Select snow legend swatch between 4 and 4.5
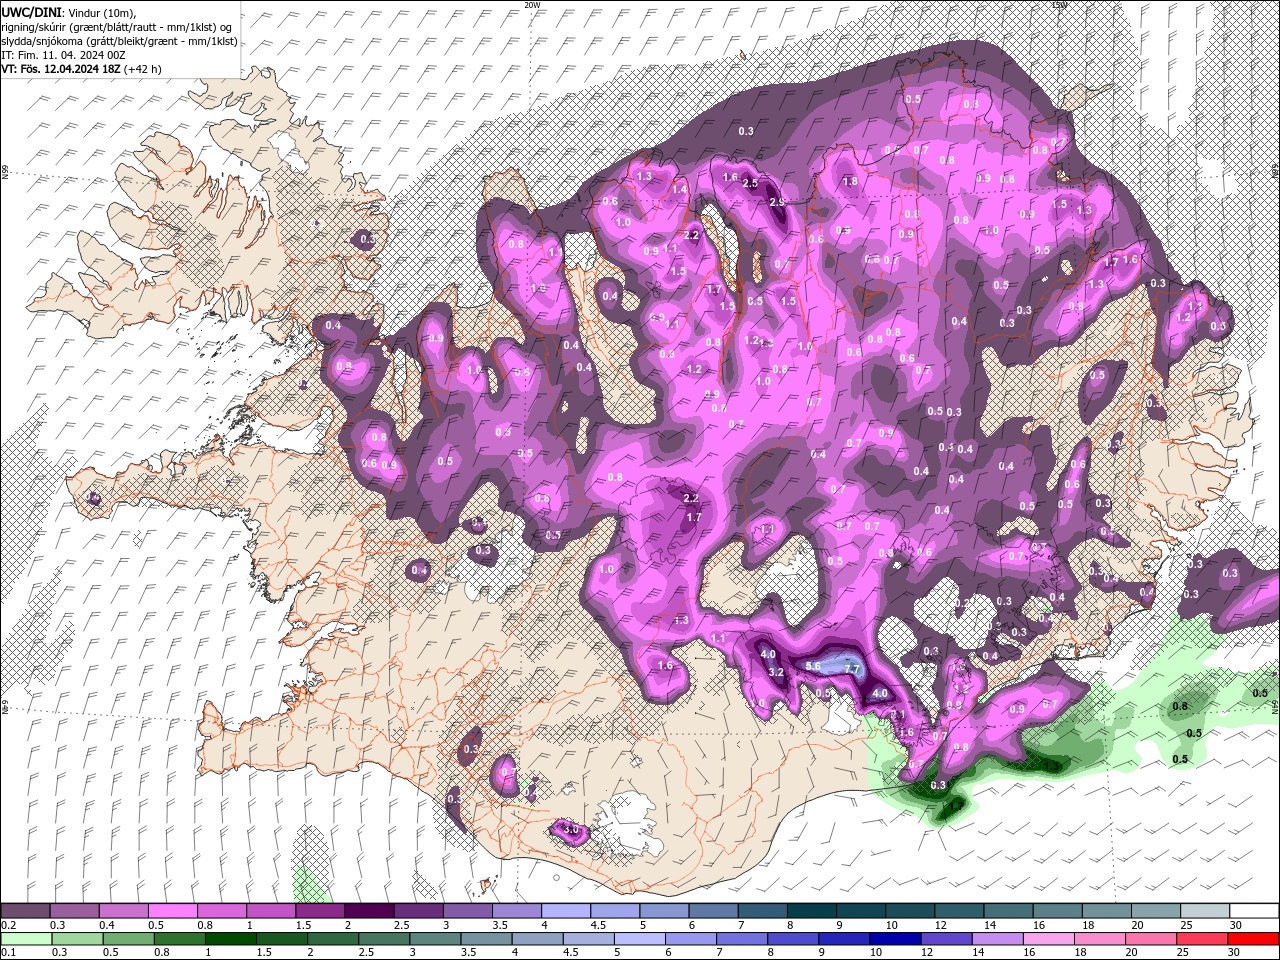 click(566, 911)
